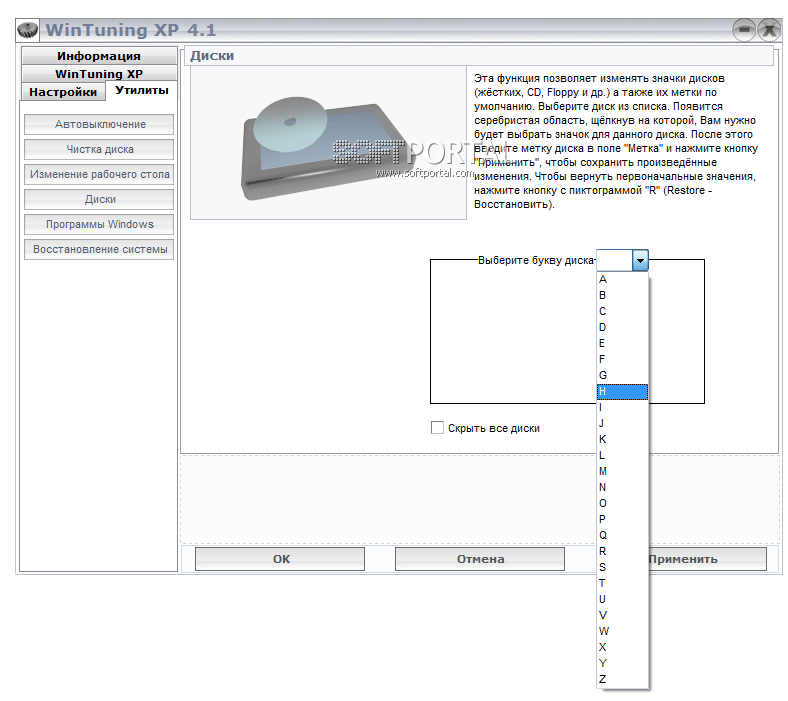The height and width of the screenshot is (701, 788).
Task: Select drive letter B from list
Action: click(622, 295)
